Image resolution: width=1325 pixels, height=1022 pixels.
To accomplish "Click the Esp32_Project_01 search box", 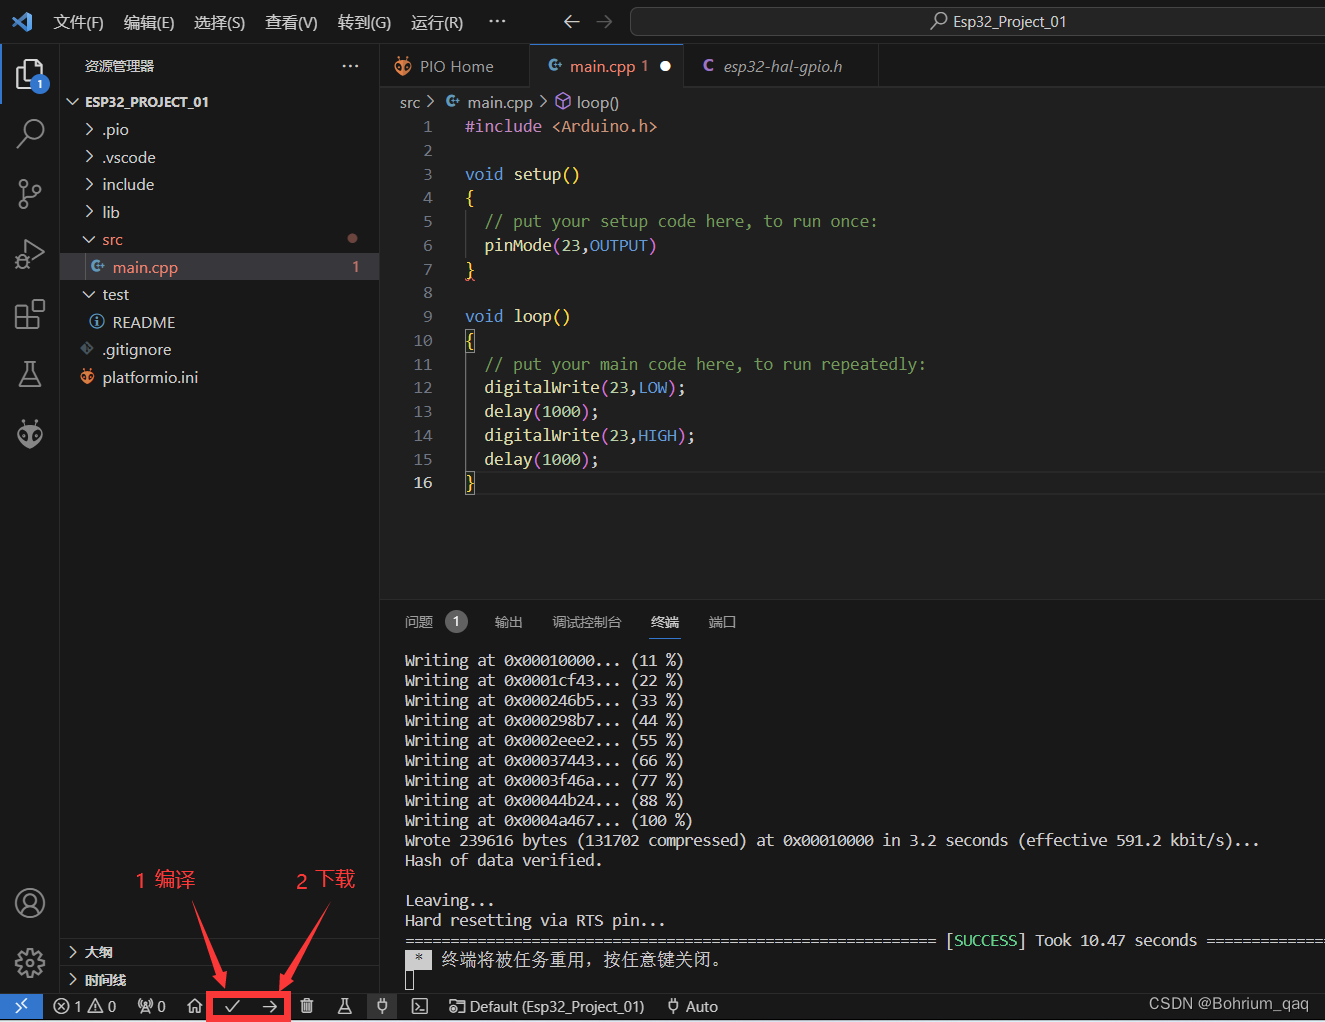I will (x=998, y=21).
